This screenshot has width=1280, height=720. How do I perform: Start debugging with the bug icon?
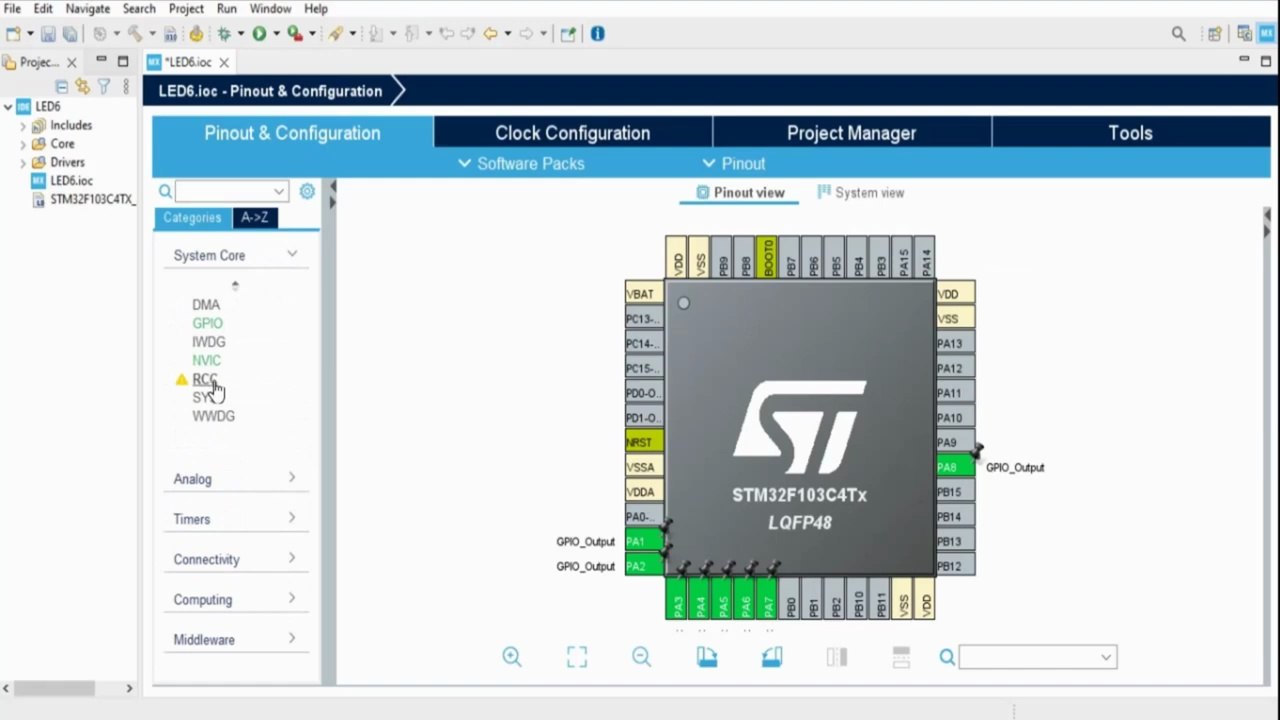[x=224, y=34]
